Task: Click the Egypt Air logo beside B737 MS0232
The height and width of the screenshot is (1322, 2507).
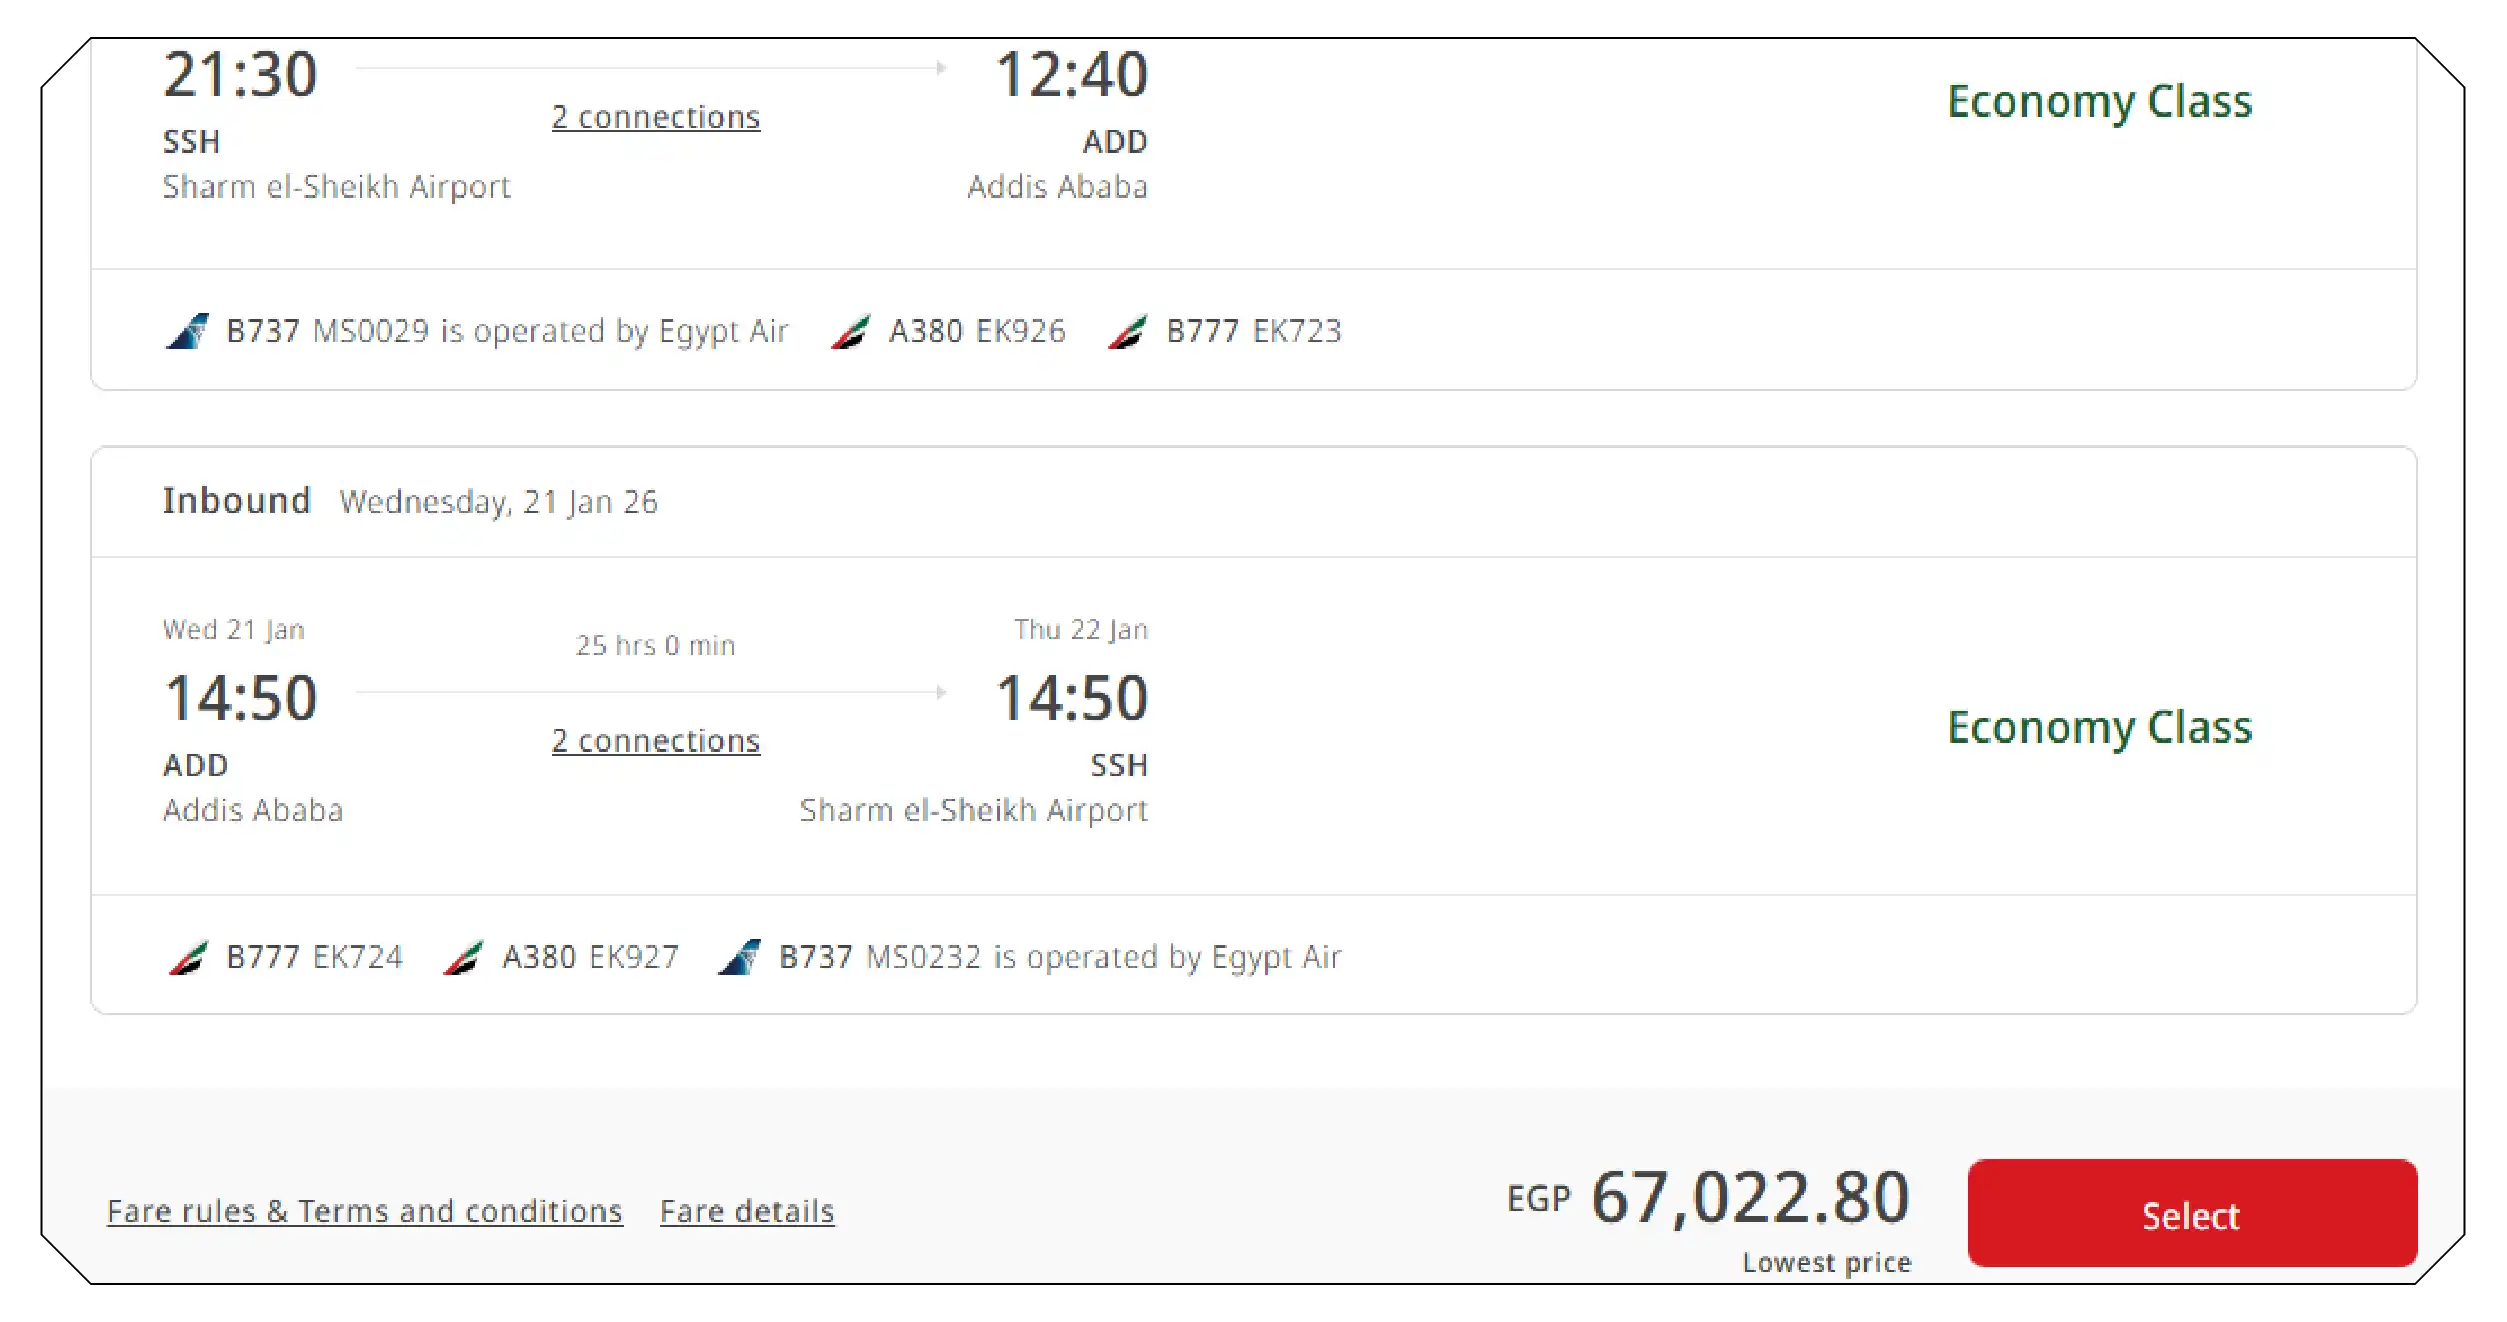Action: pyautogui.click(x=740, y=956)
